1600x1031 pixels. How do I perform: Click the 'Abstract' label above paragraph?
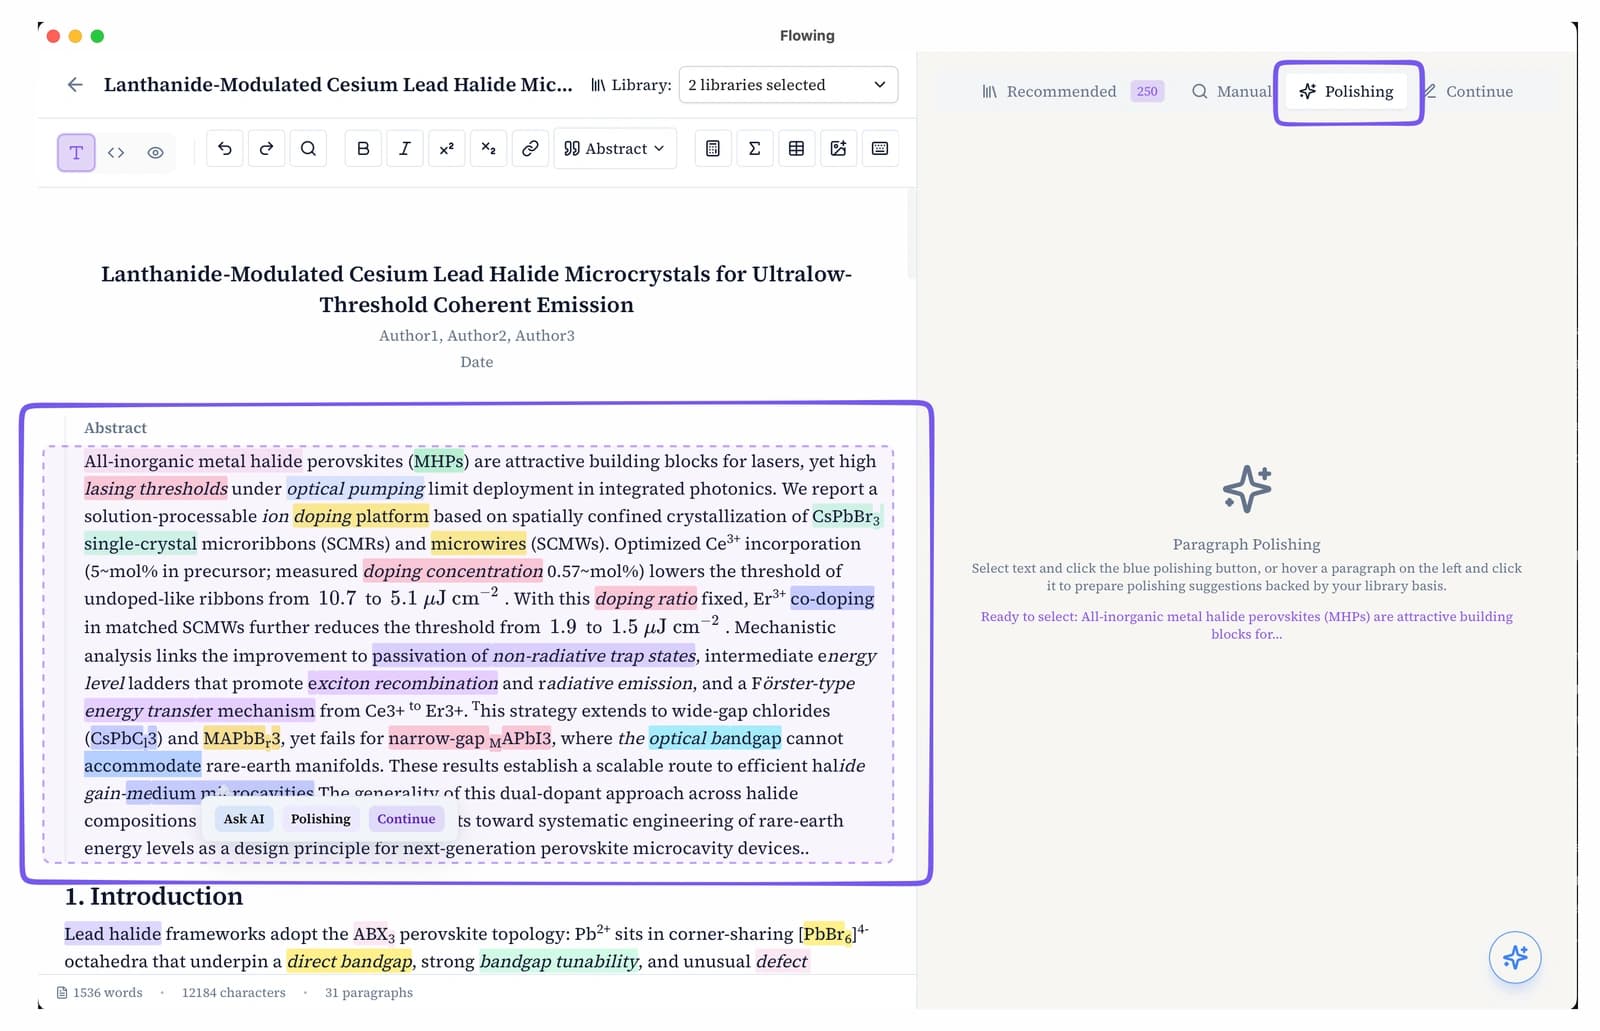point(115,428)
